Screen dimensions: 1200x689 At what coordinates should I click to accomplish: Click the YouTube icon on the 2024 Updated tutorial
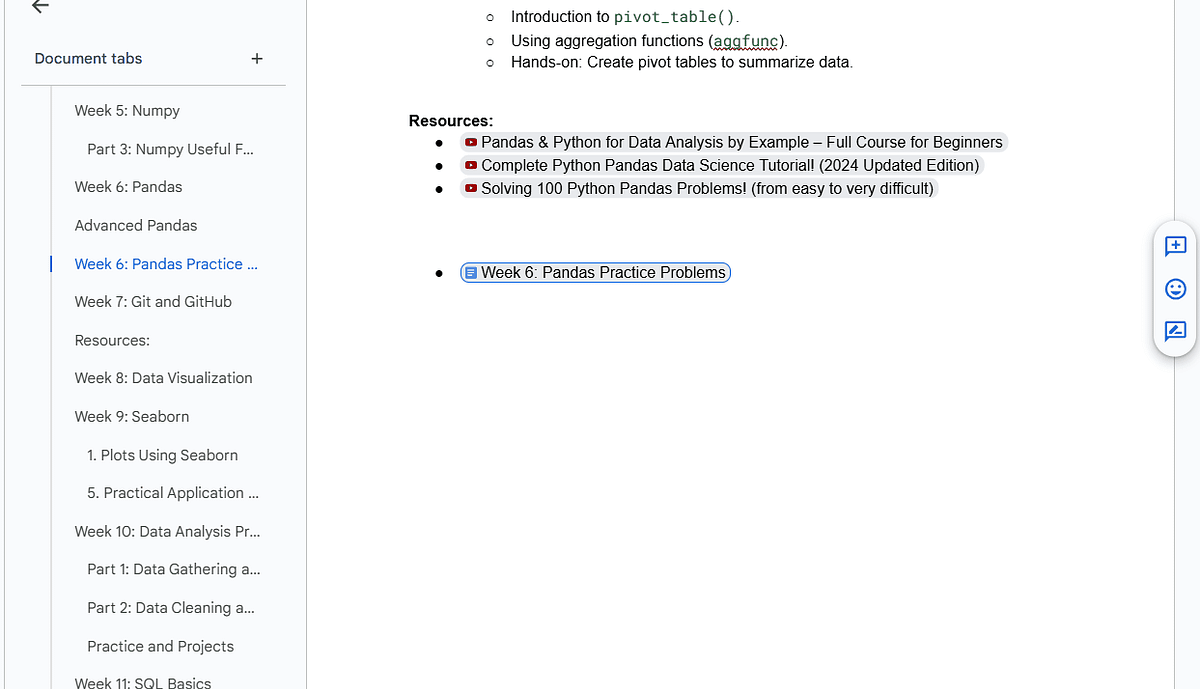(471, 165)
